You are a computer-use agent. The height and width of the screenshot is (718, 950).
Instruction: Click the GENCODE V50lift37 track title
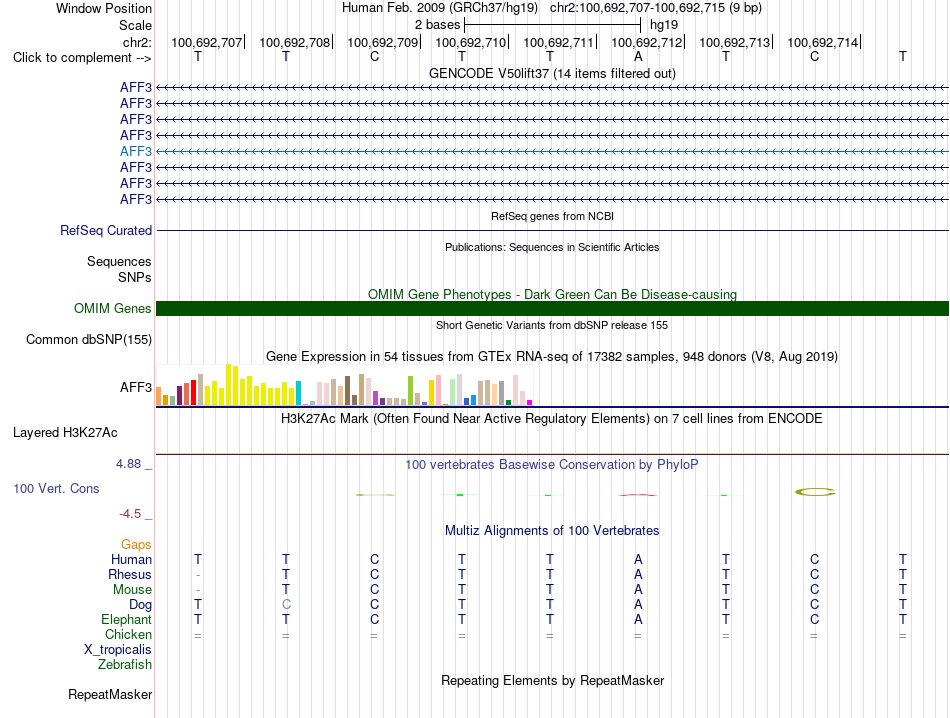point(552,73)
